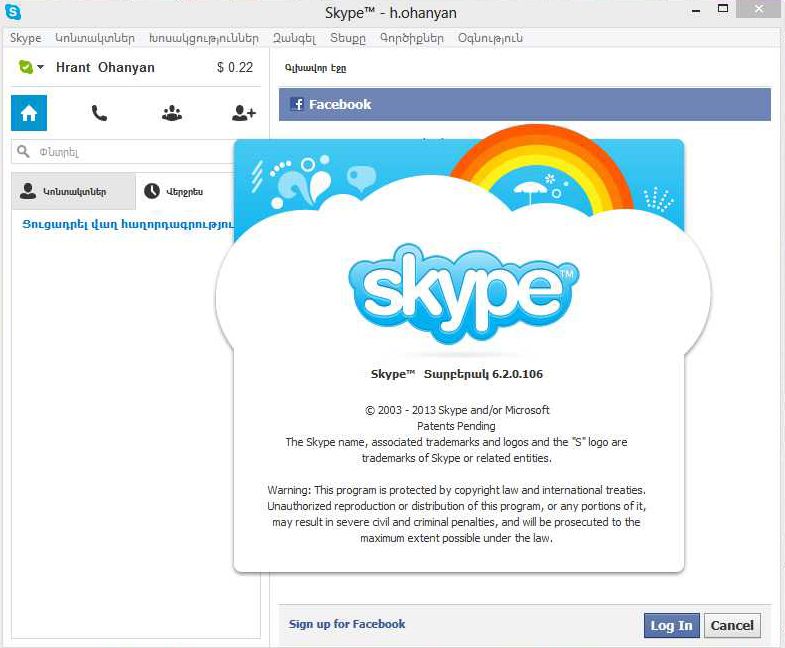Click the contacts tab person icon

tap(28, 191)
